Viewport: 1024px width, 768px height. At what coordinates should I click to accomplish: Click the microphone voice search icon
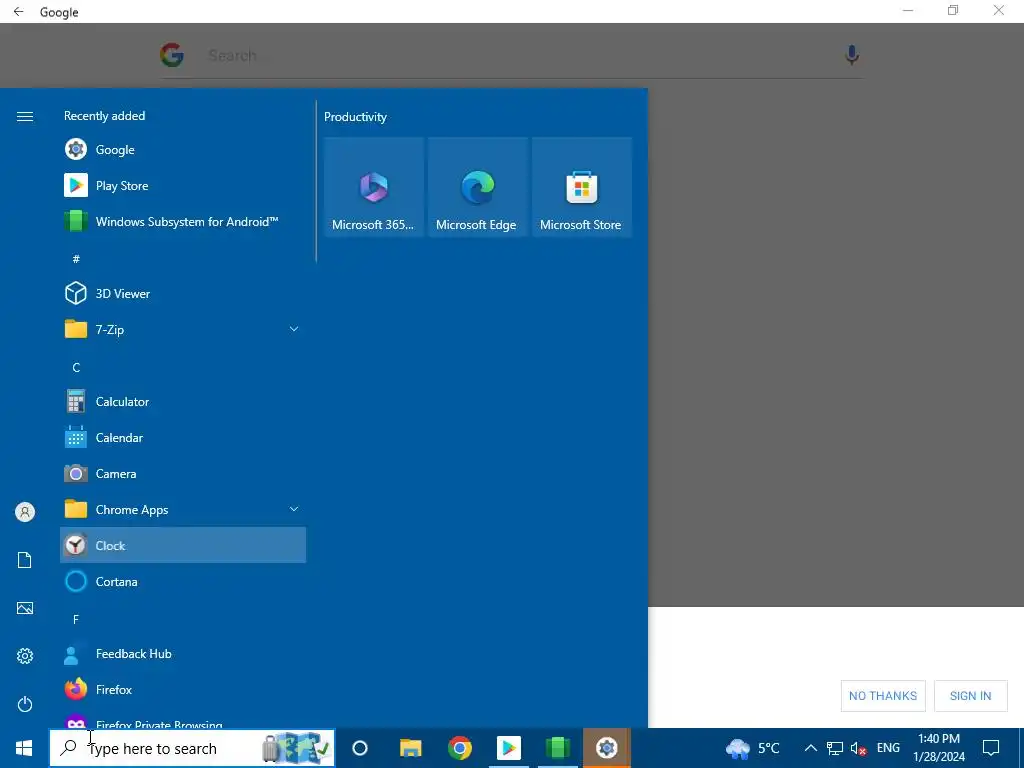(x=852, y=56)
